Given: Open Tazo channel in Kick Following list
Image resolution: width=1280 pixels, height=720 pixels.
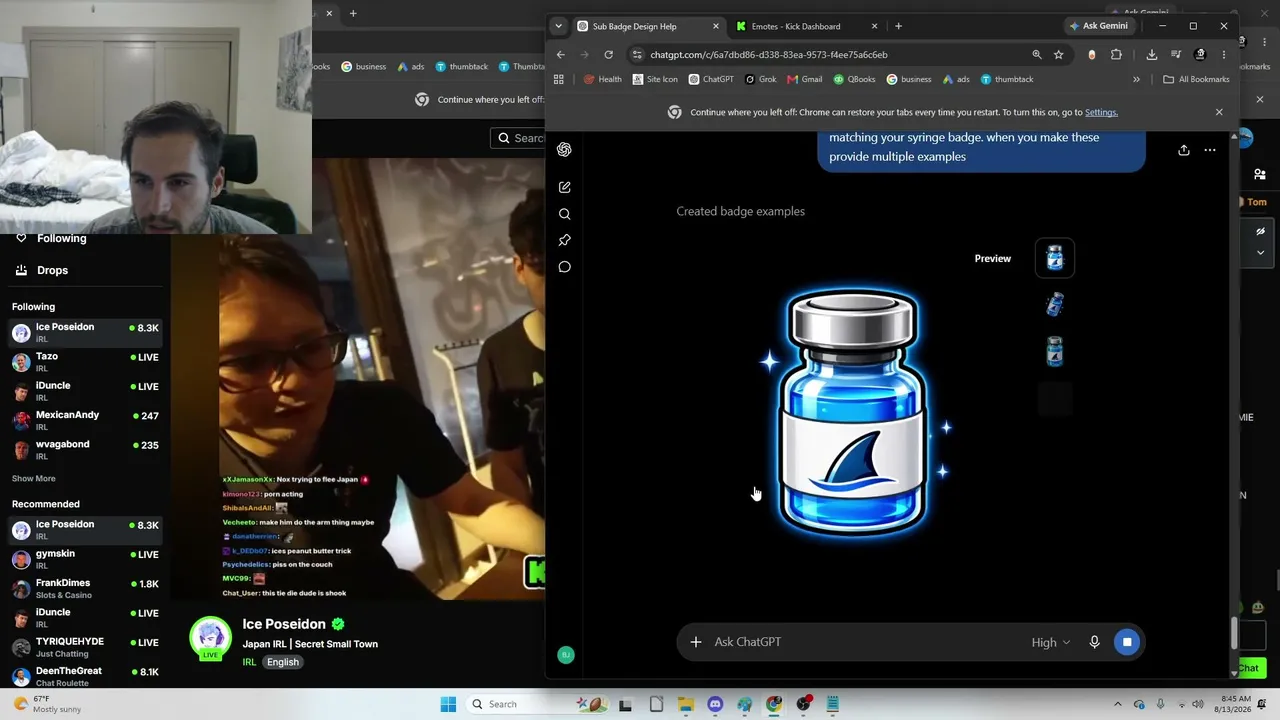Looking at the screenshot, I should coord(85,361).
